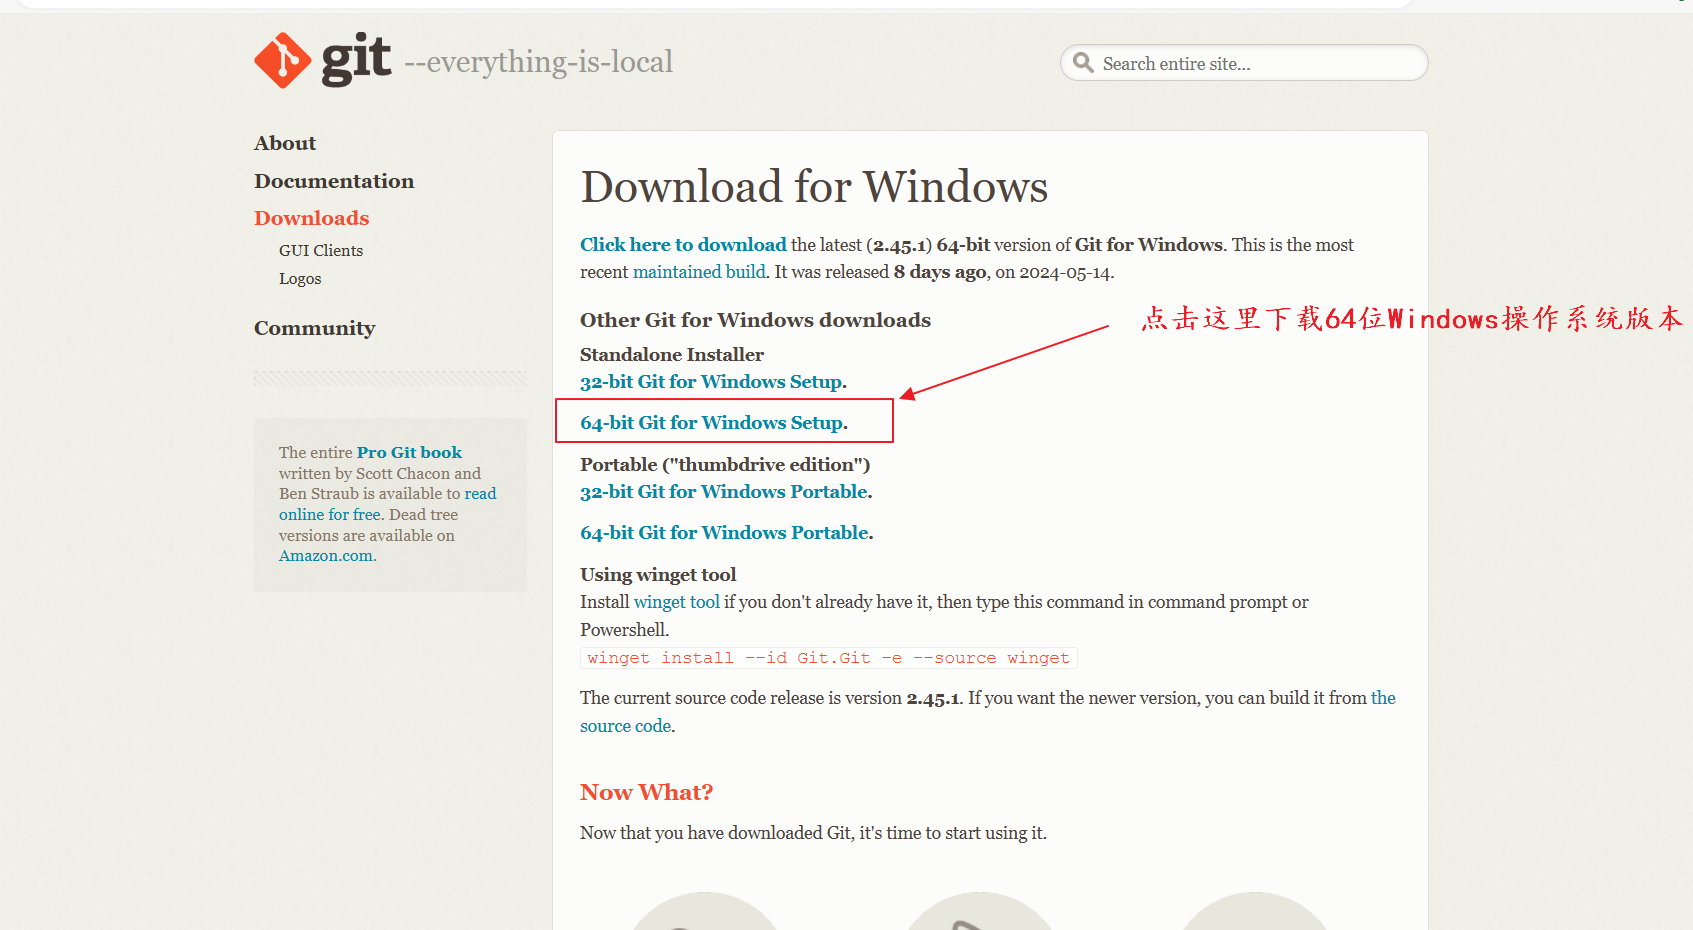Click the winget install command text
This screenshot has height=930, width=1693.
pyautogui.click(x=829, y=658)
